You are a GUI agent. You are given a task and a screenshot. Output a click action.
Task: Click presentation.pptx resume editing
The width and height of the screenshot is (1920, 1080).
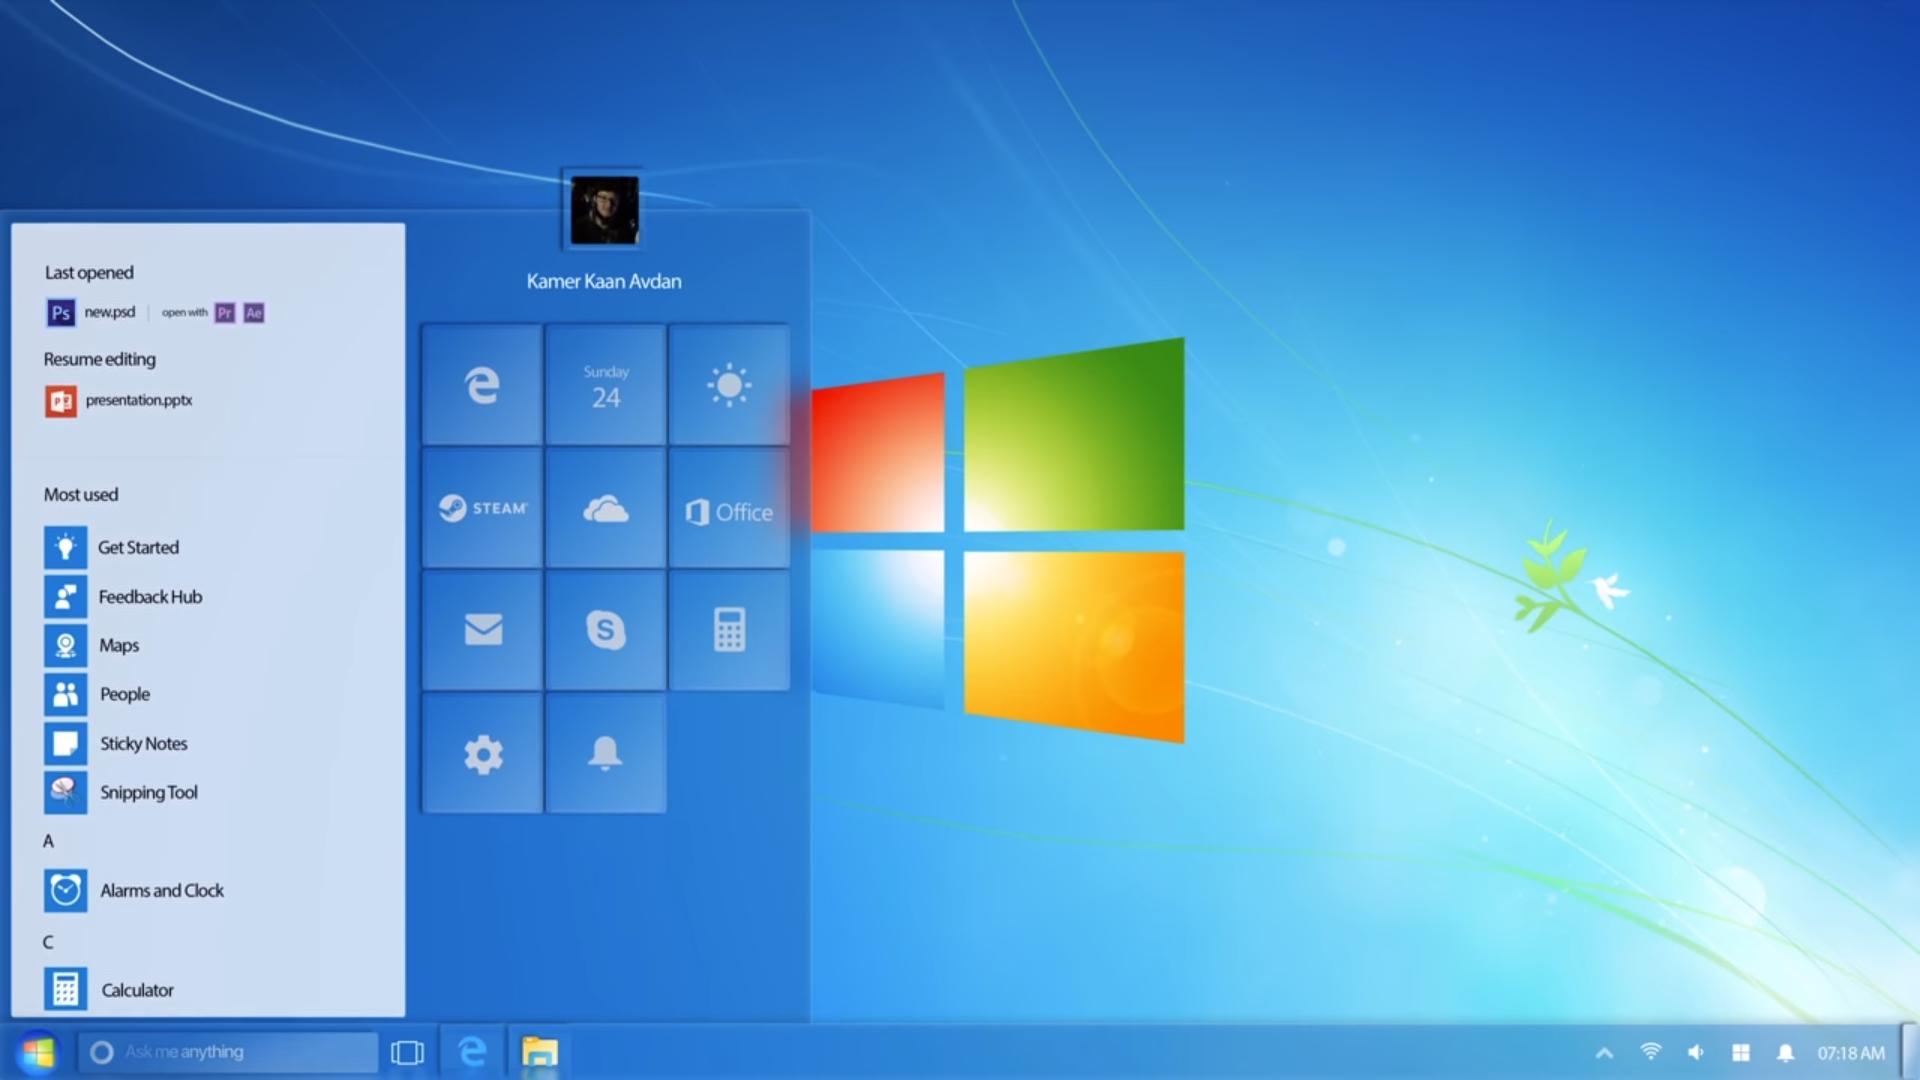[136, 398]
